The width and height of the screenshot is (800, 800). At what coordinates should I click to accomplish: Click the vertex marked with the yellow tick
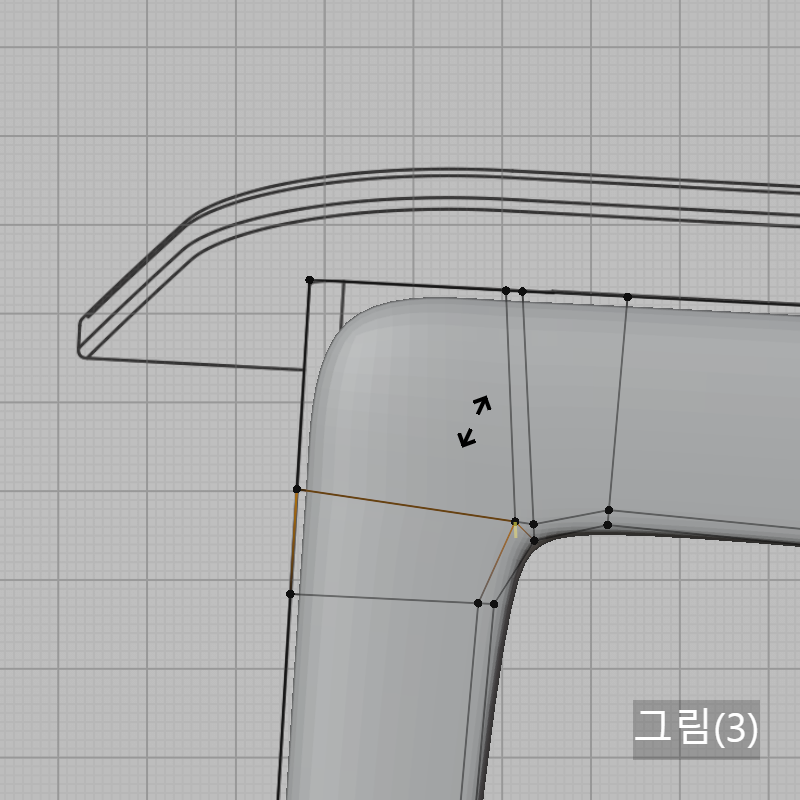tap(515, 521)
